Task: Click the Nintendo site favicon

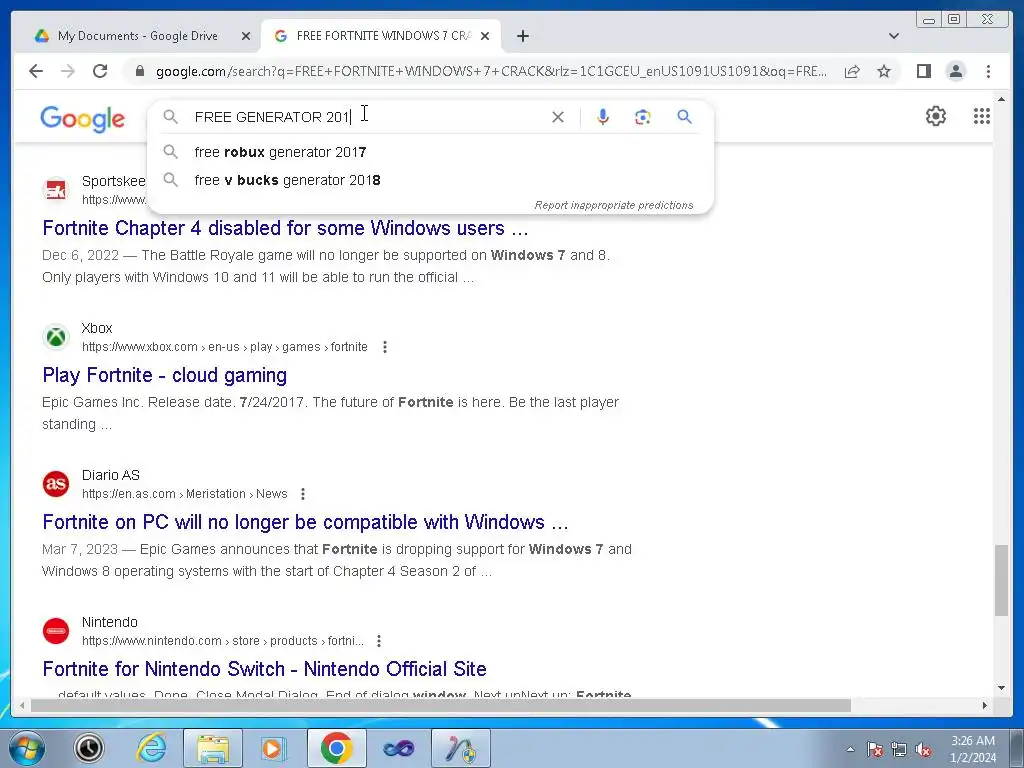Action: coord(56,631)
